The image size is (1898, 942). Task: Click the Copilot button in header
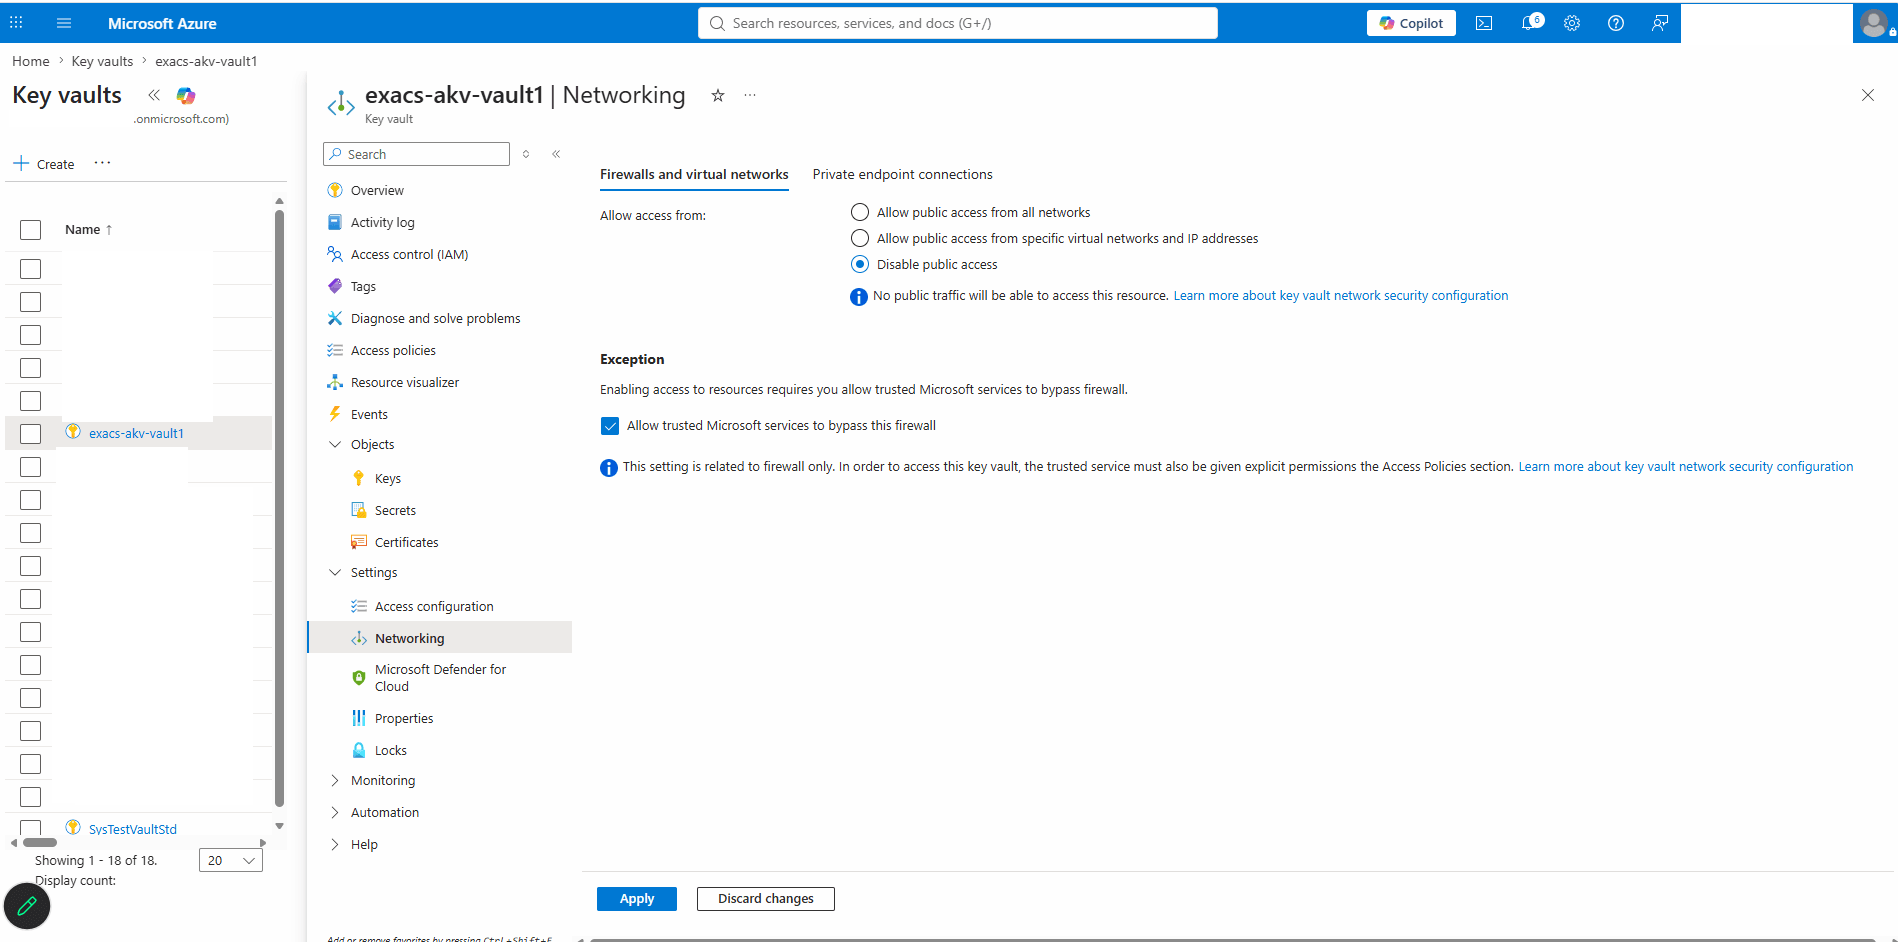pos(1411,23)
